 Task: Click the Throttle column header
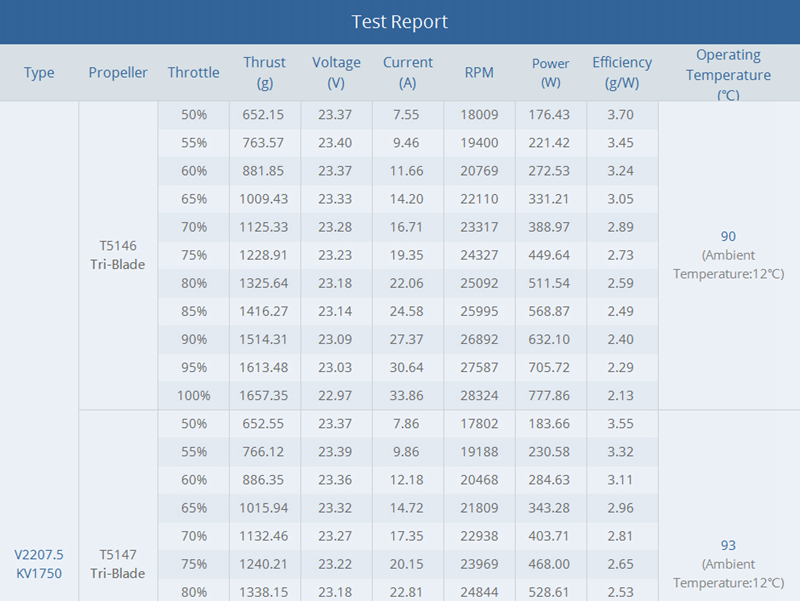click(x=193, y=73)
